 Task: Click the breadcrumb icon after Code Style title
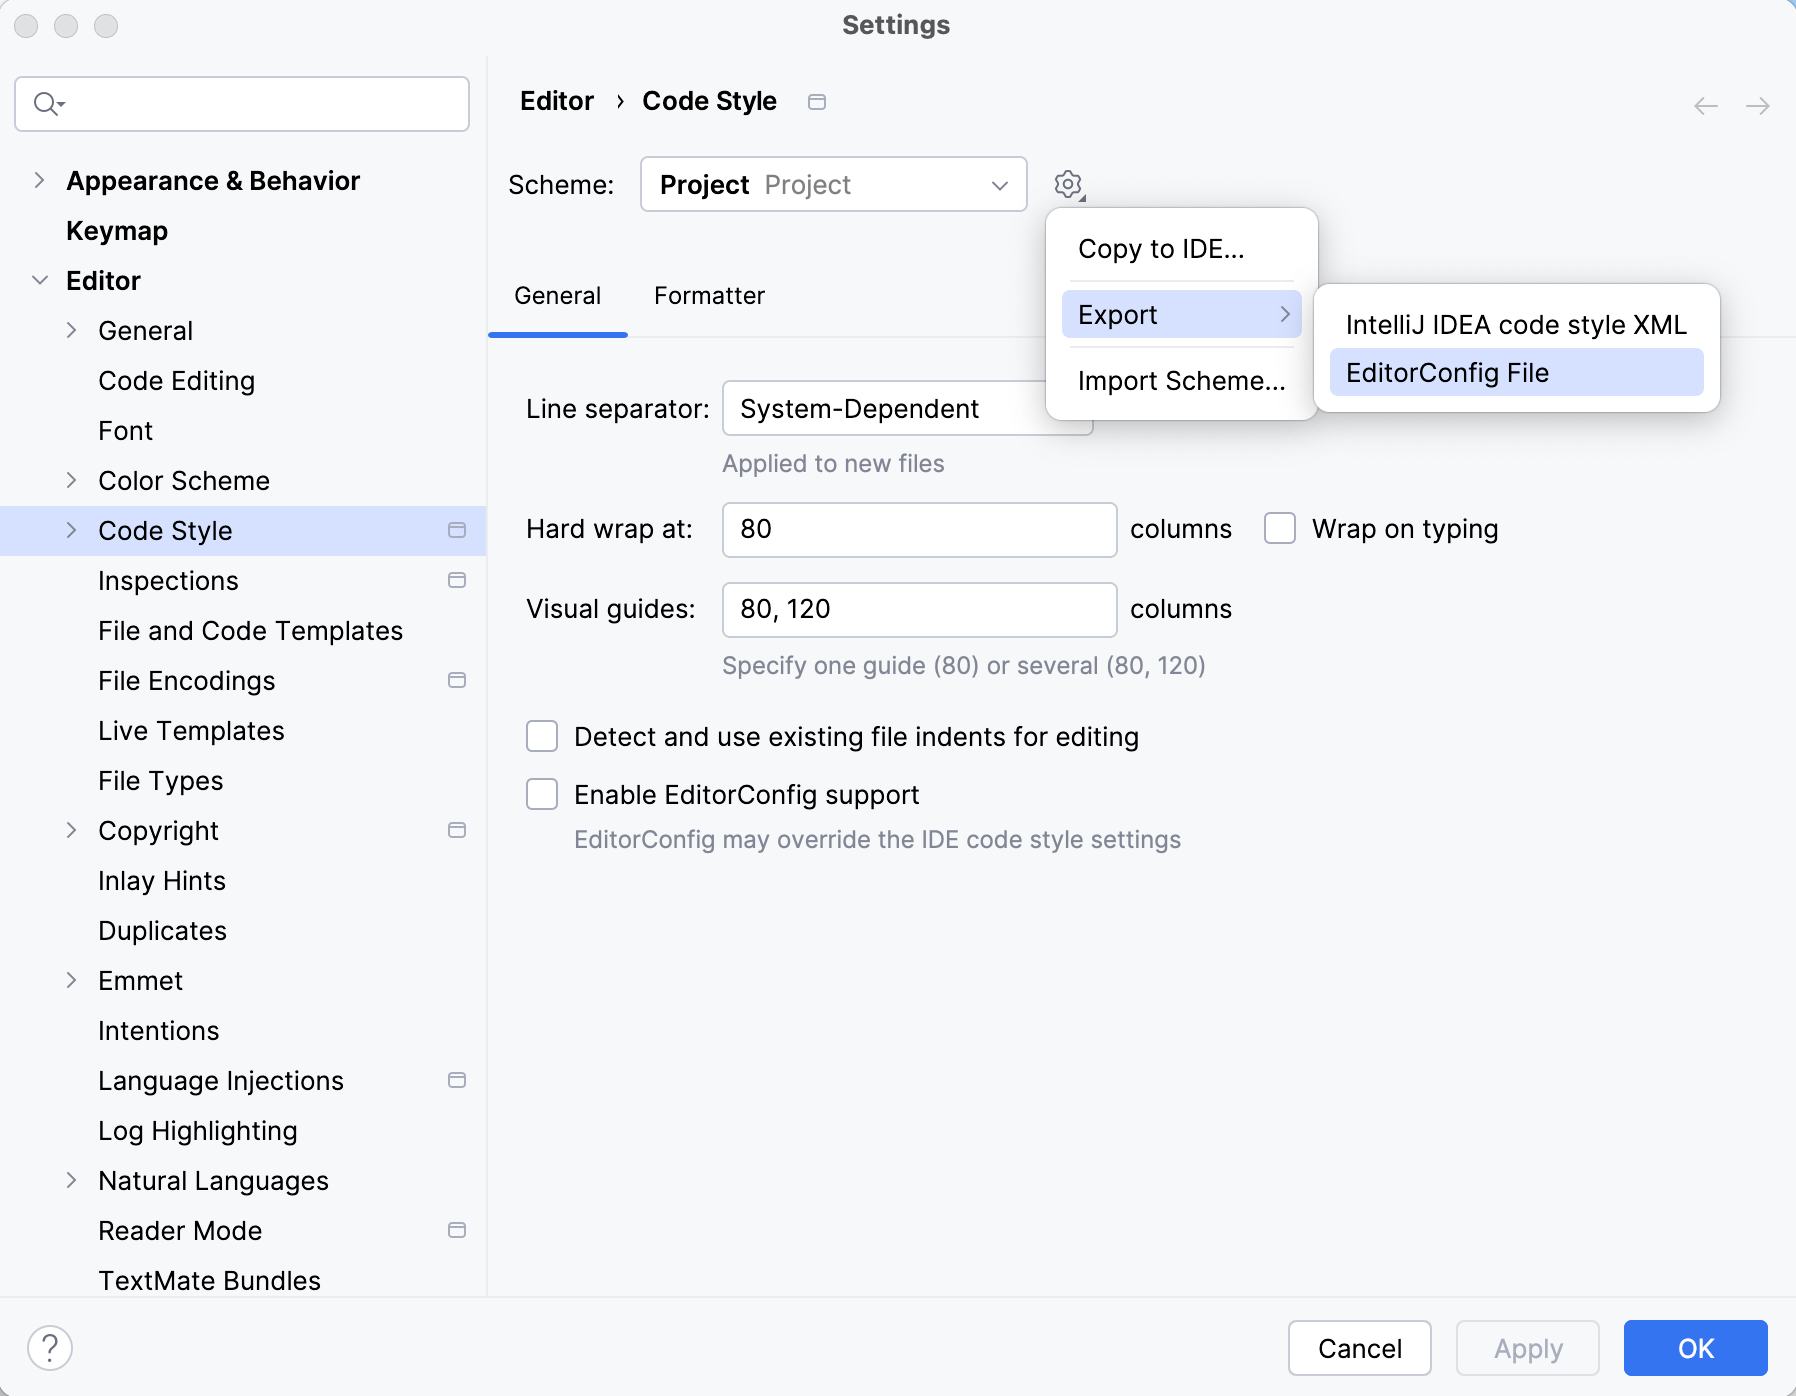click(x=817, y=101)
